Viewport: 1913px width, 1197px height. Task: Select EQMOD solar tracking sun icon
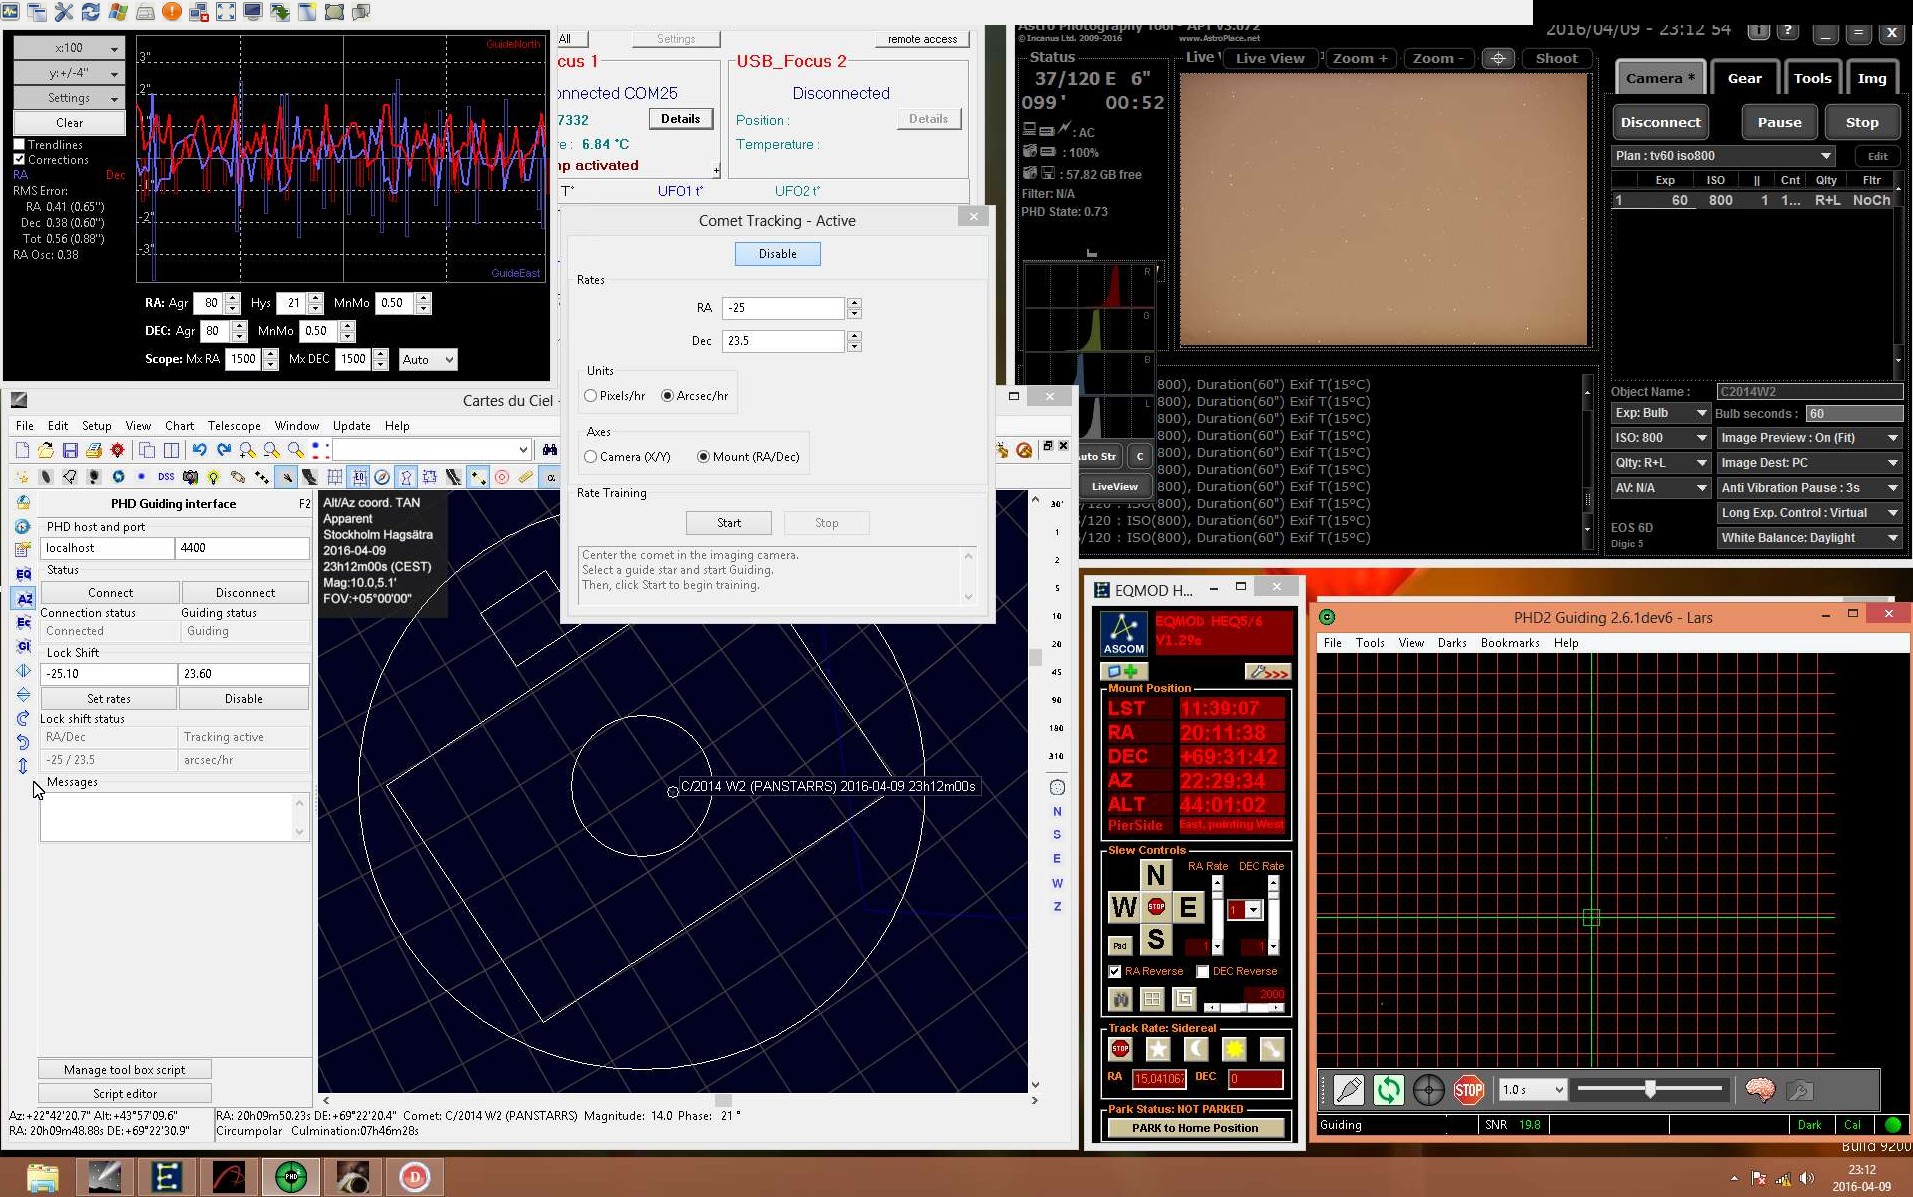1234,1049
